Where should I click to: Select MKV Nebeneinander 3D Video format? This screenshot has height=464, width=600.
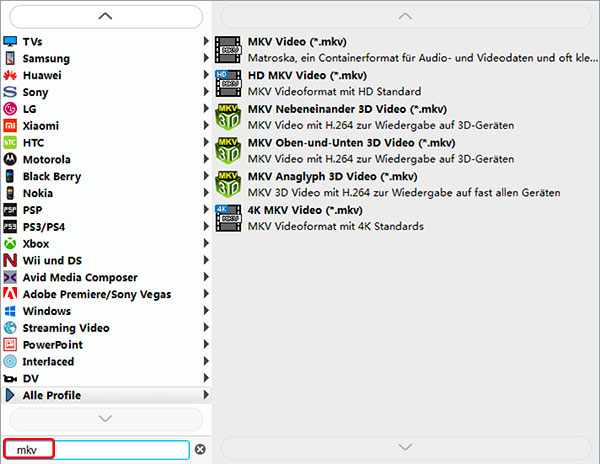[x=406, y=117]
